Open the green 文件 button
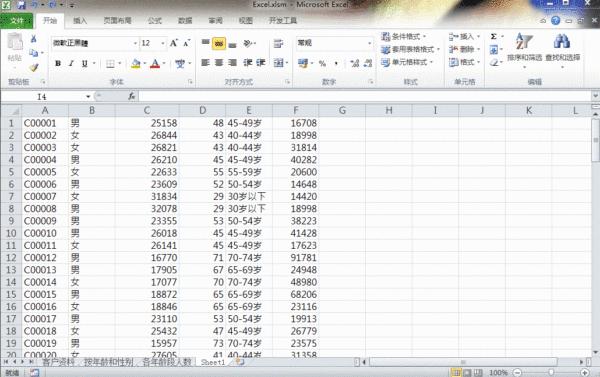600x377 pixels. click(16, 21)
